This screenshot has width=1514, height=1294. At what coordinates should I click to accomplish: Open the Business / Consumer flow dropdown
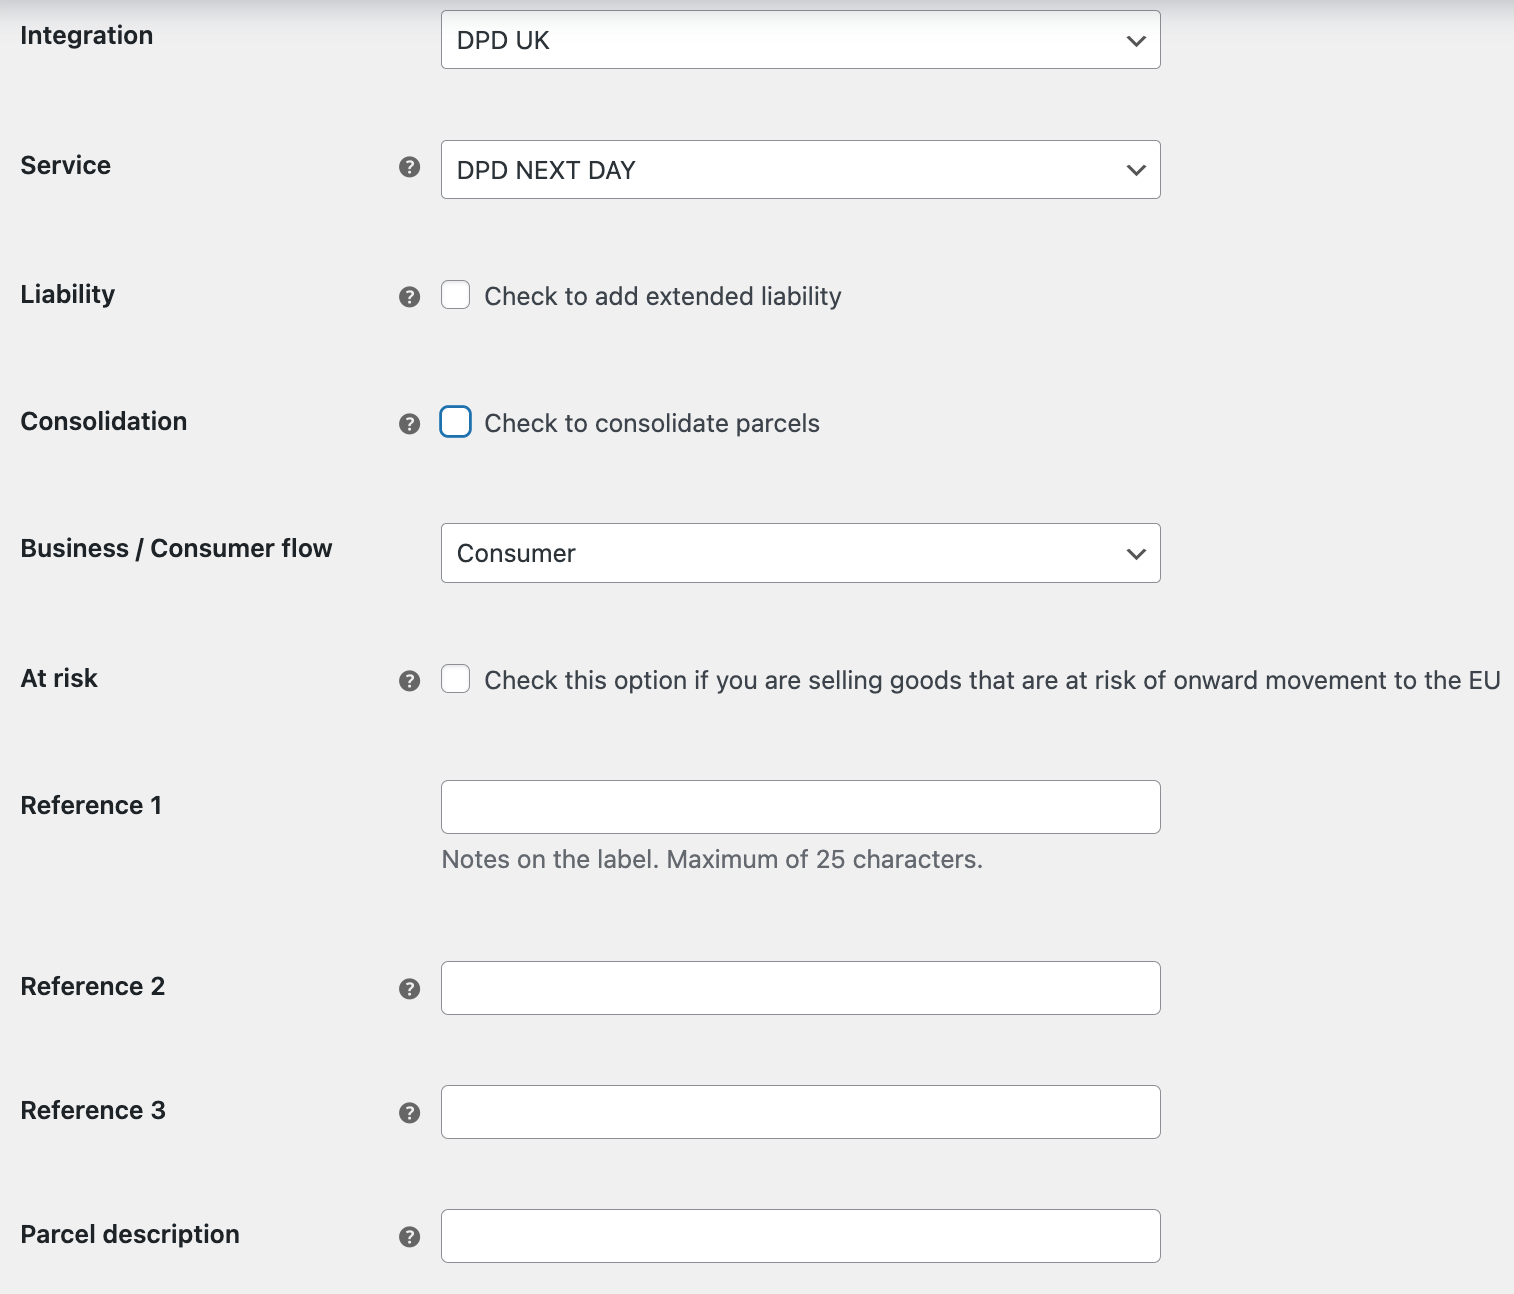800,553
